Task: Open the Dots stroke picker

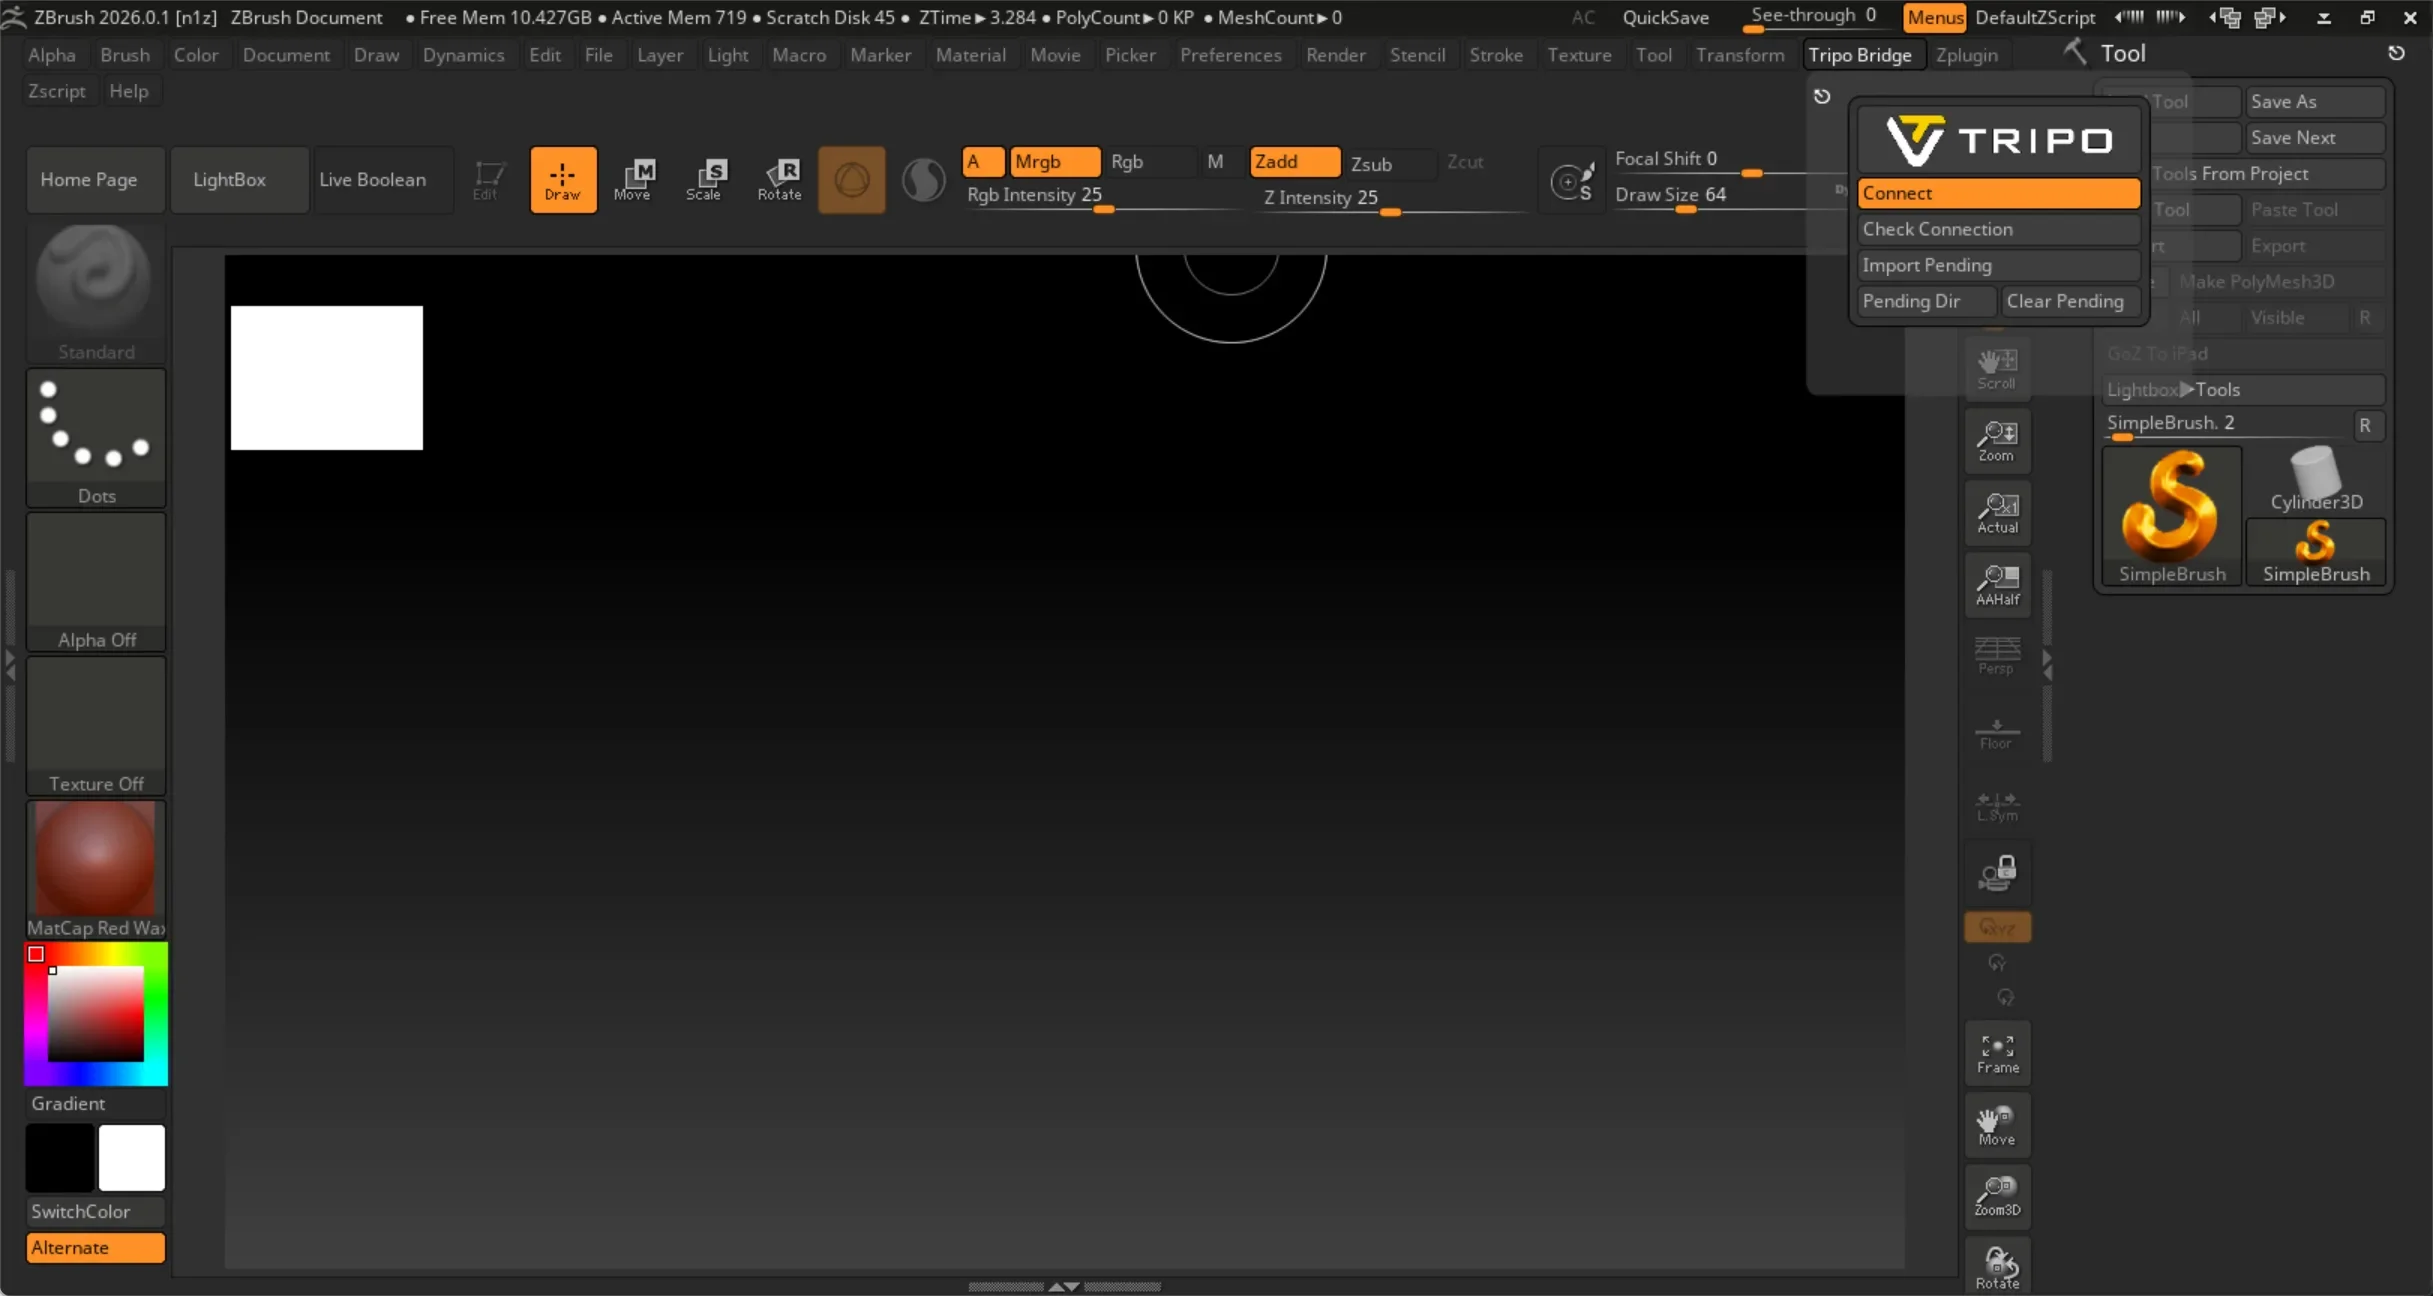Action: pyautogui.click(x=96, y=438)
